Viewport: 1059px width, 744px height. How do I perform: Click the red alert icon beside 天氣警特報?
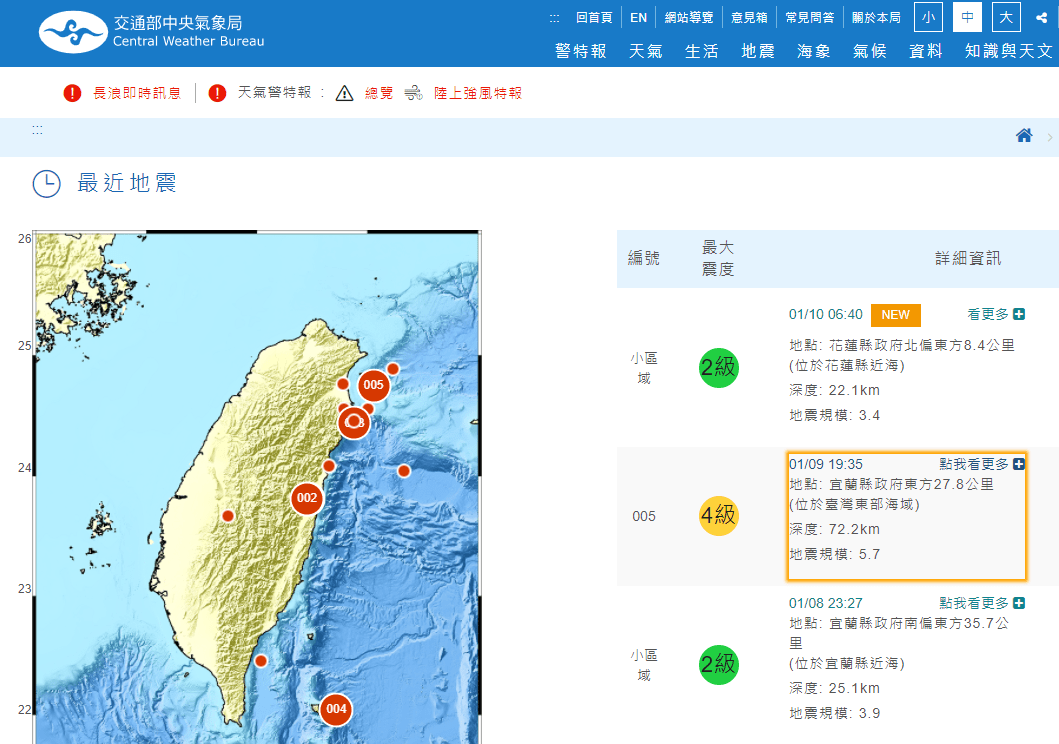point(217,93)
